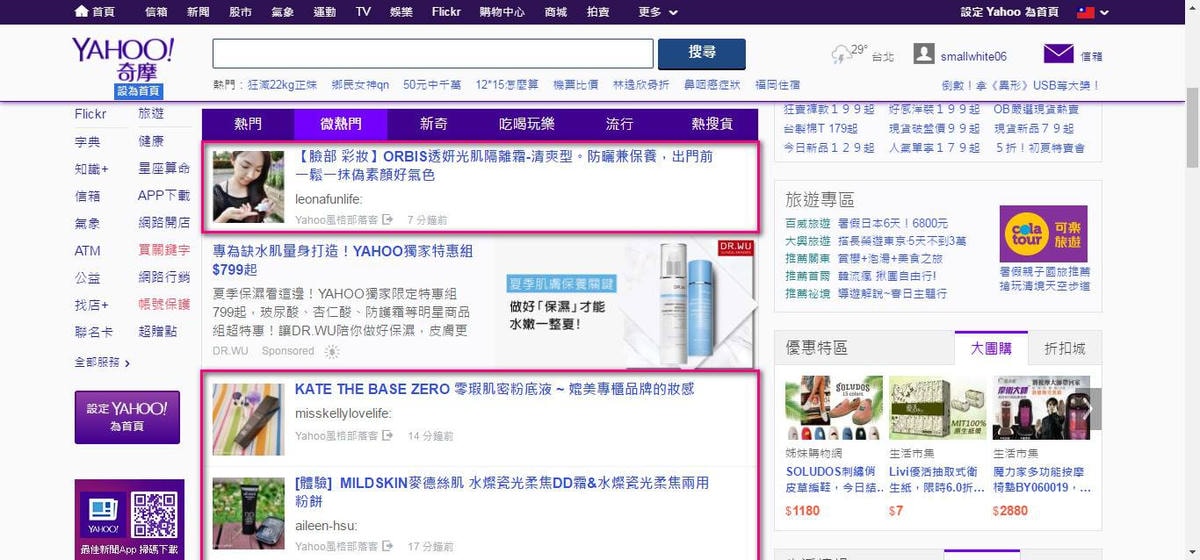Viewport: 1200px width, 560px height.
Task: Click the SOLUDOS shoes product thumbnail
Action: pyautogui.click(x=826, y=408)
